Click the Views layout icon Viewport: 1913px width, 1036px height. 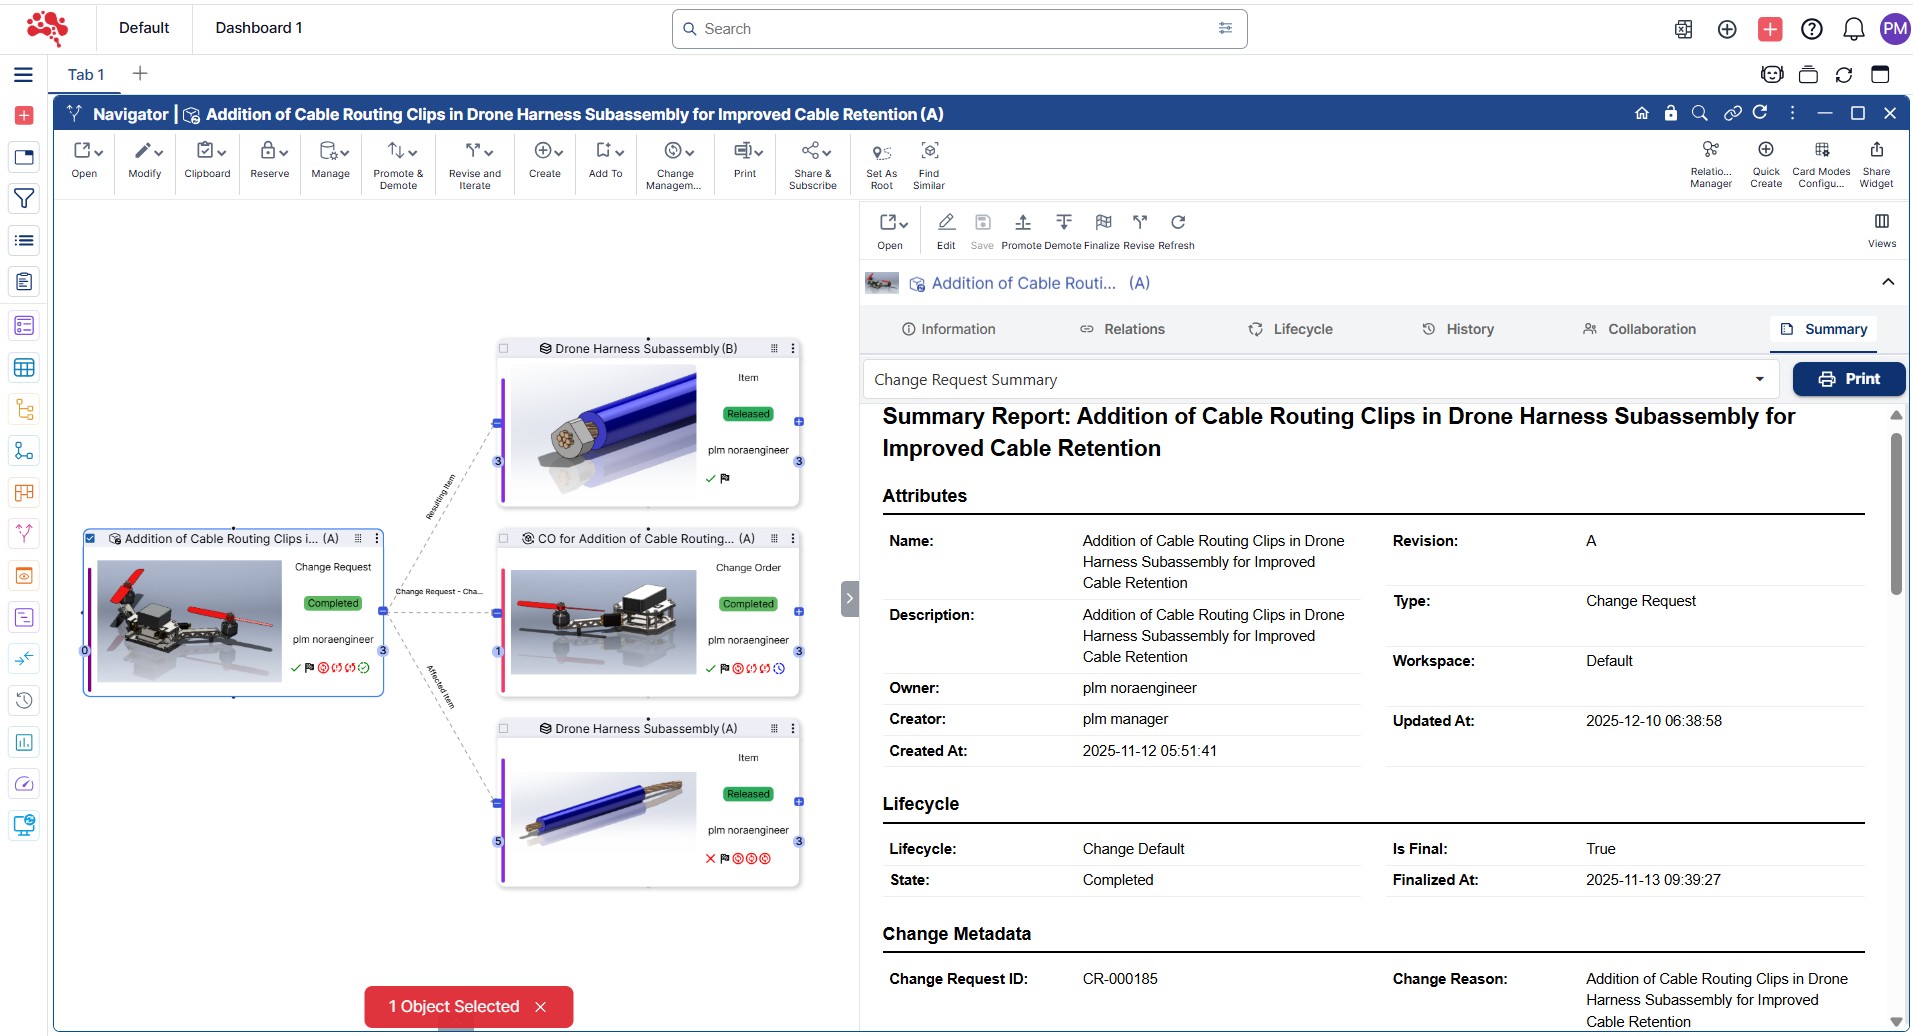click(1881, 222)
